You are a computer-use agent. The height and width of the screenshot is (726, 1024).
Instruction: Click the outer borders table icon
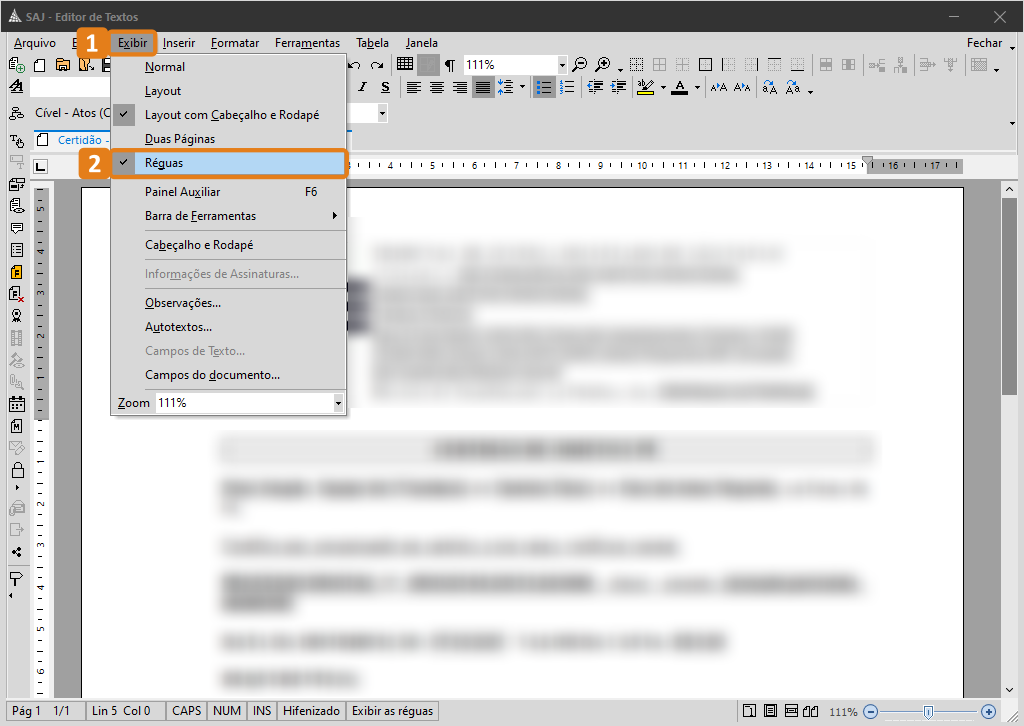(x=705, y=64)
